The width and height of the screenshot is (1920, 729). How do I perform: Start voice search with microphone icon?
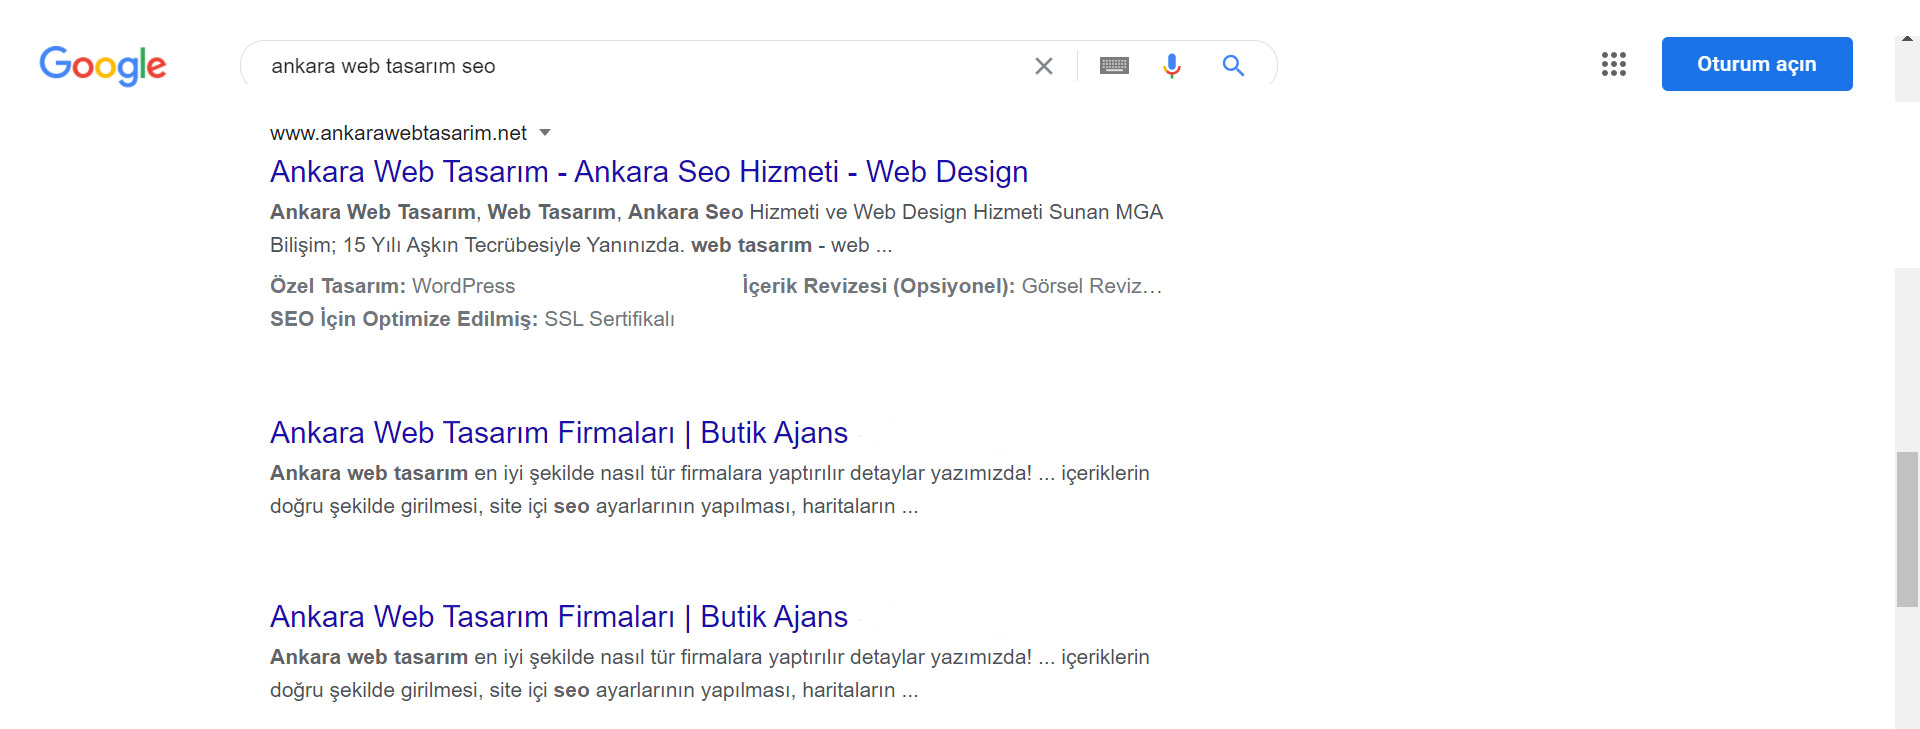1172,66
